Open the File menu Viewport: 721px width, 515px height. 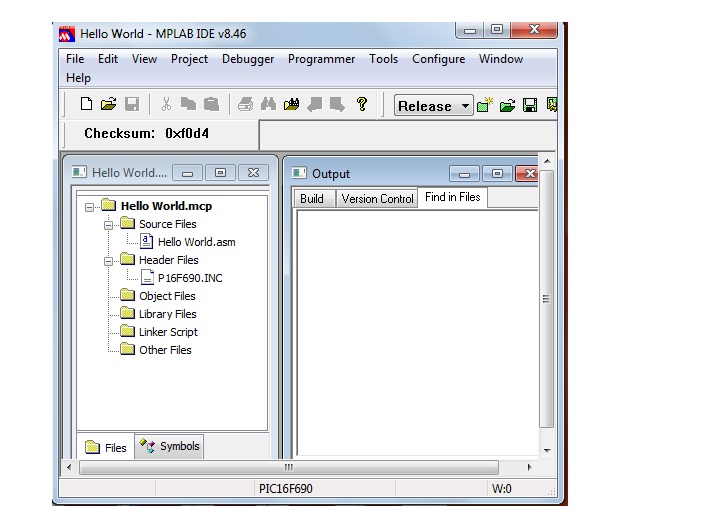pos(75,59)
